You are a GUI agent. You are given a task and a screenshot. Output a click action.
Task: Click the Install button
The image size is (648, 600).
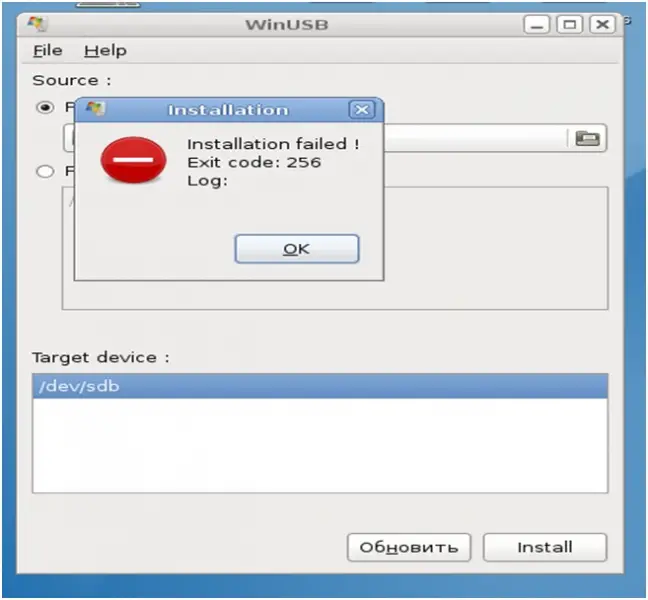point(545,547)
